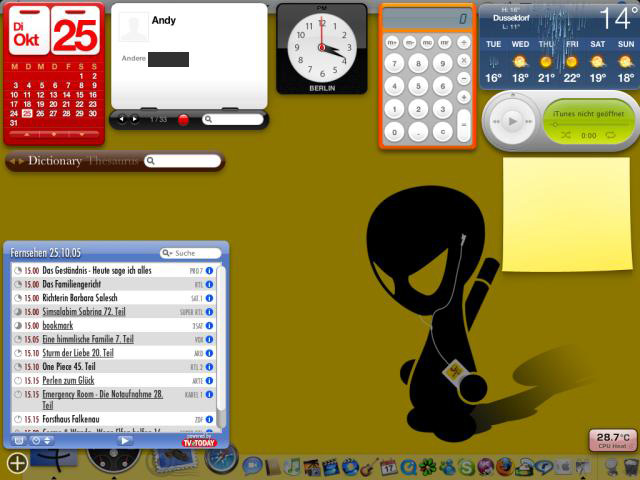Click the CPU Heat temperature widget

tap(613, 440)
